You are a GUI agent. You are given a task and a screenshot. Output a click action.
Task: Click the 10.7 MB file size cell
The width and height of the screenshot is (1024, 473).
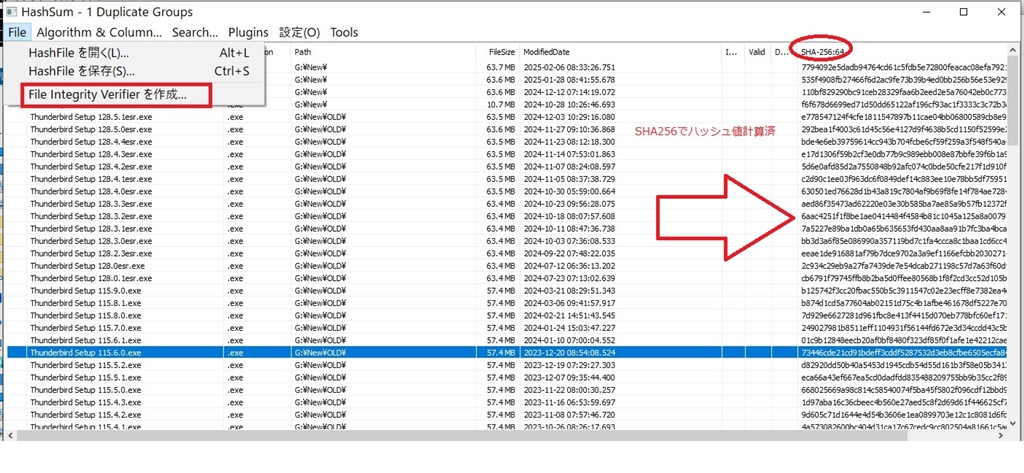coord(502,105)
